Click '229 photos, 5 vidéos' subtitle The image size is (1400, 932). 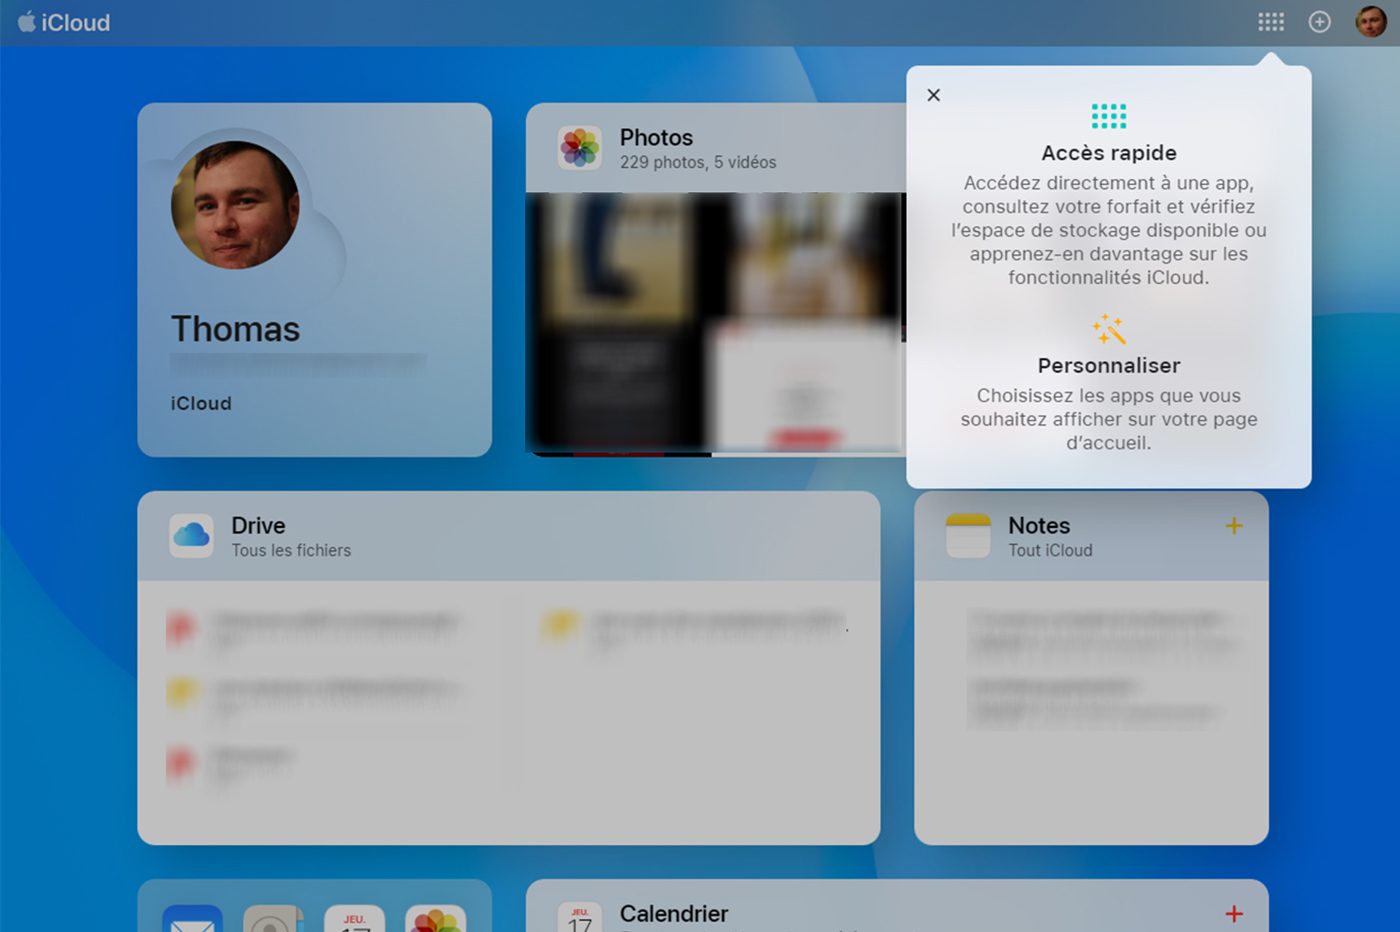698,162
